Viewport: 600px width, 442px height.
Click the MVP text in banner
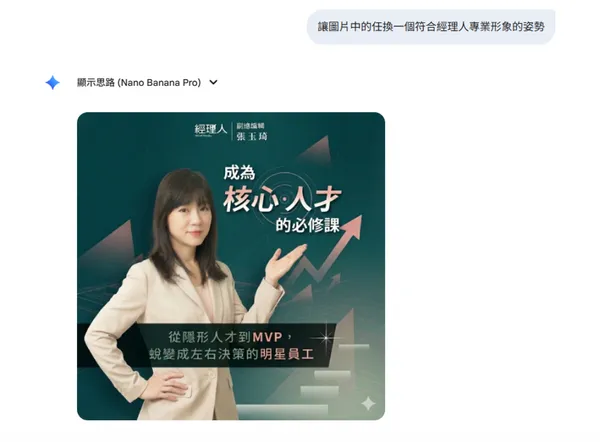(x=267, y=337)
